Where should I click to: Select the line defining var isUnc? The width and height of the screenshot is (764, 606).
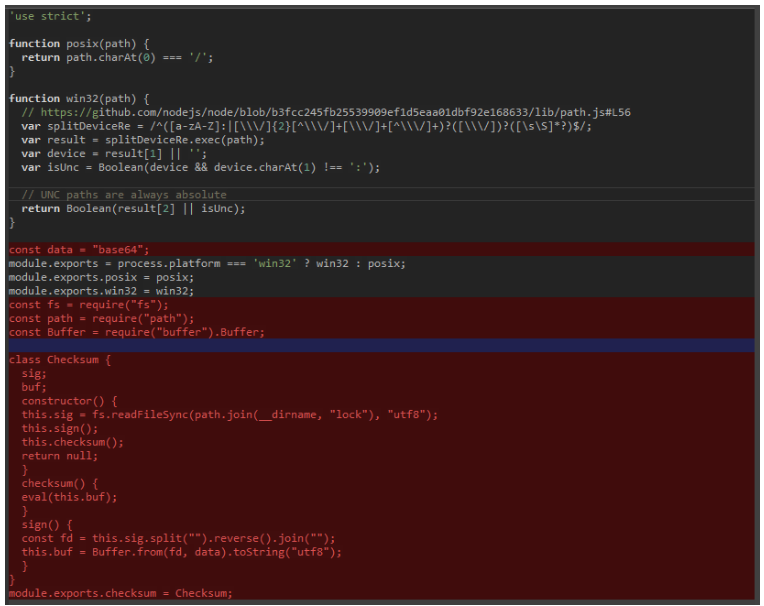(x=200, y=168)
